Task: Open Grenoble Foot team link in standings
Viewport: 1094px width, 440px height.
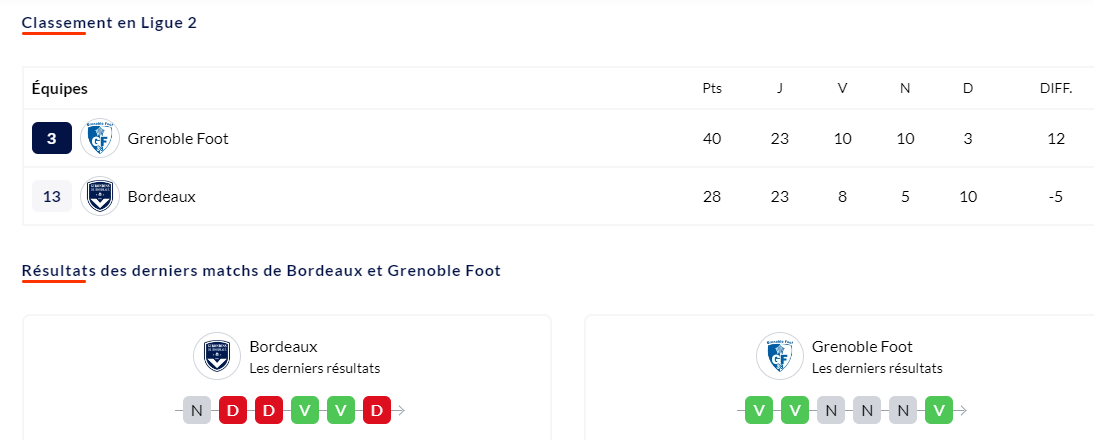Action: (x=178, y=138)
